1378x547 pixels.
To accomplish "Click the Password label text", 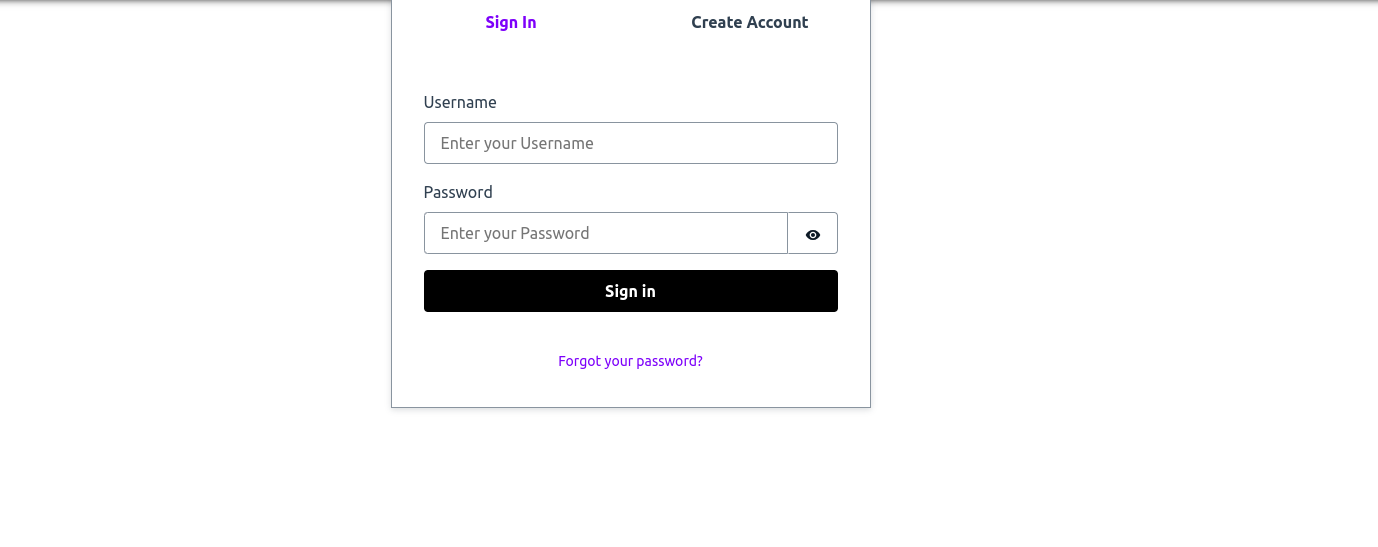I will point(458,192).
